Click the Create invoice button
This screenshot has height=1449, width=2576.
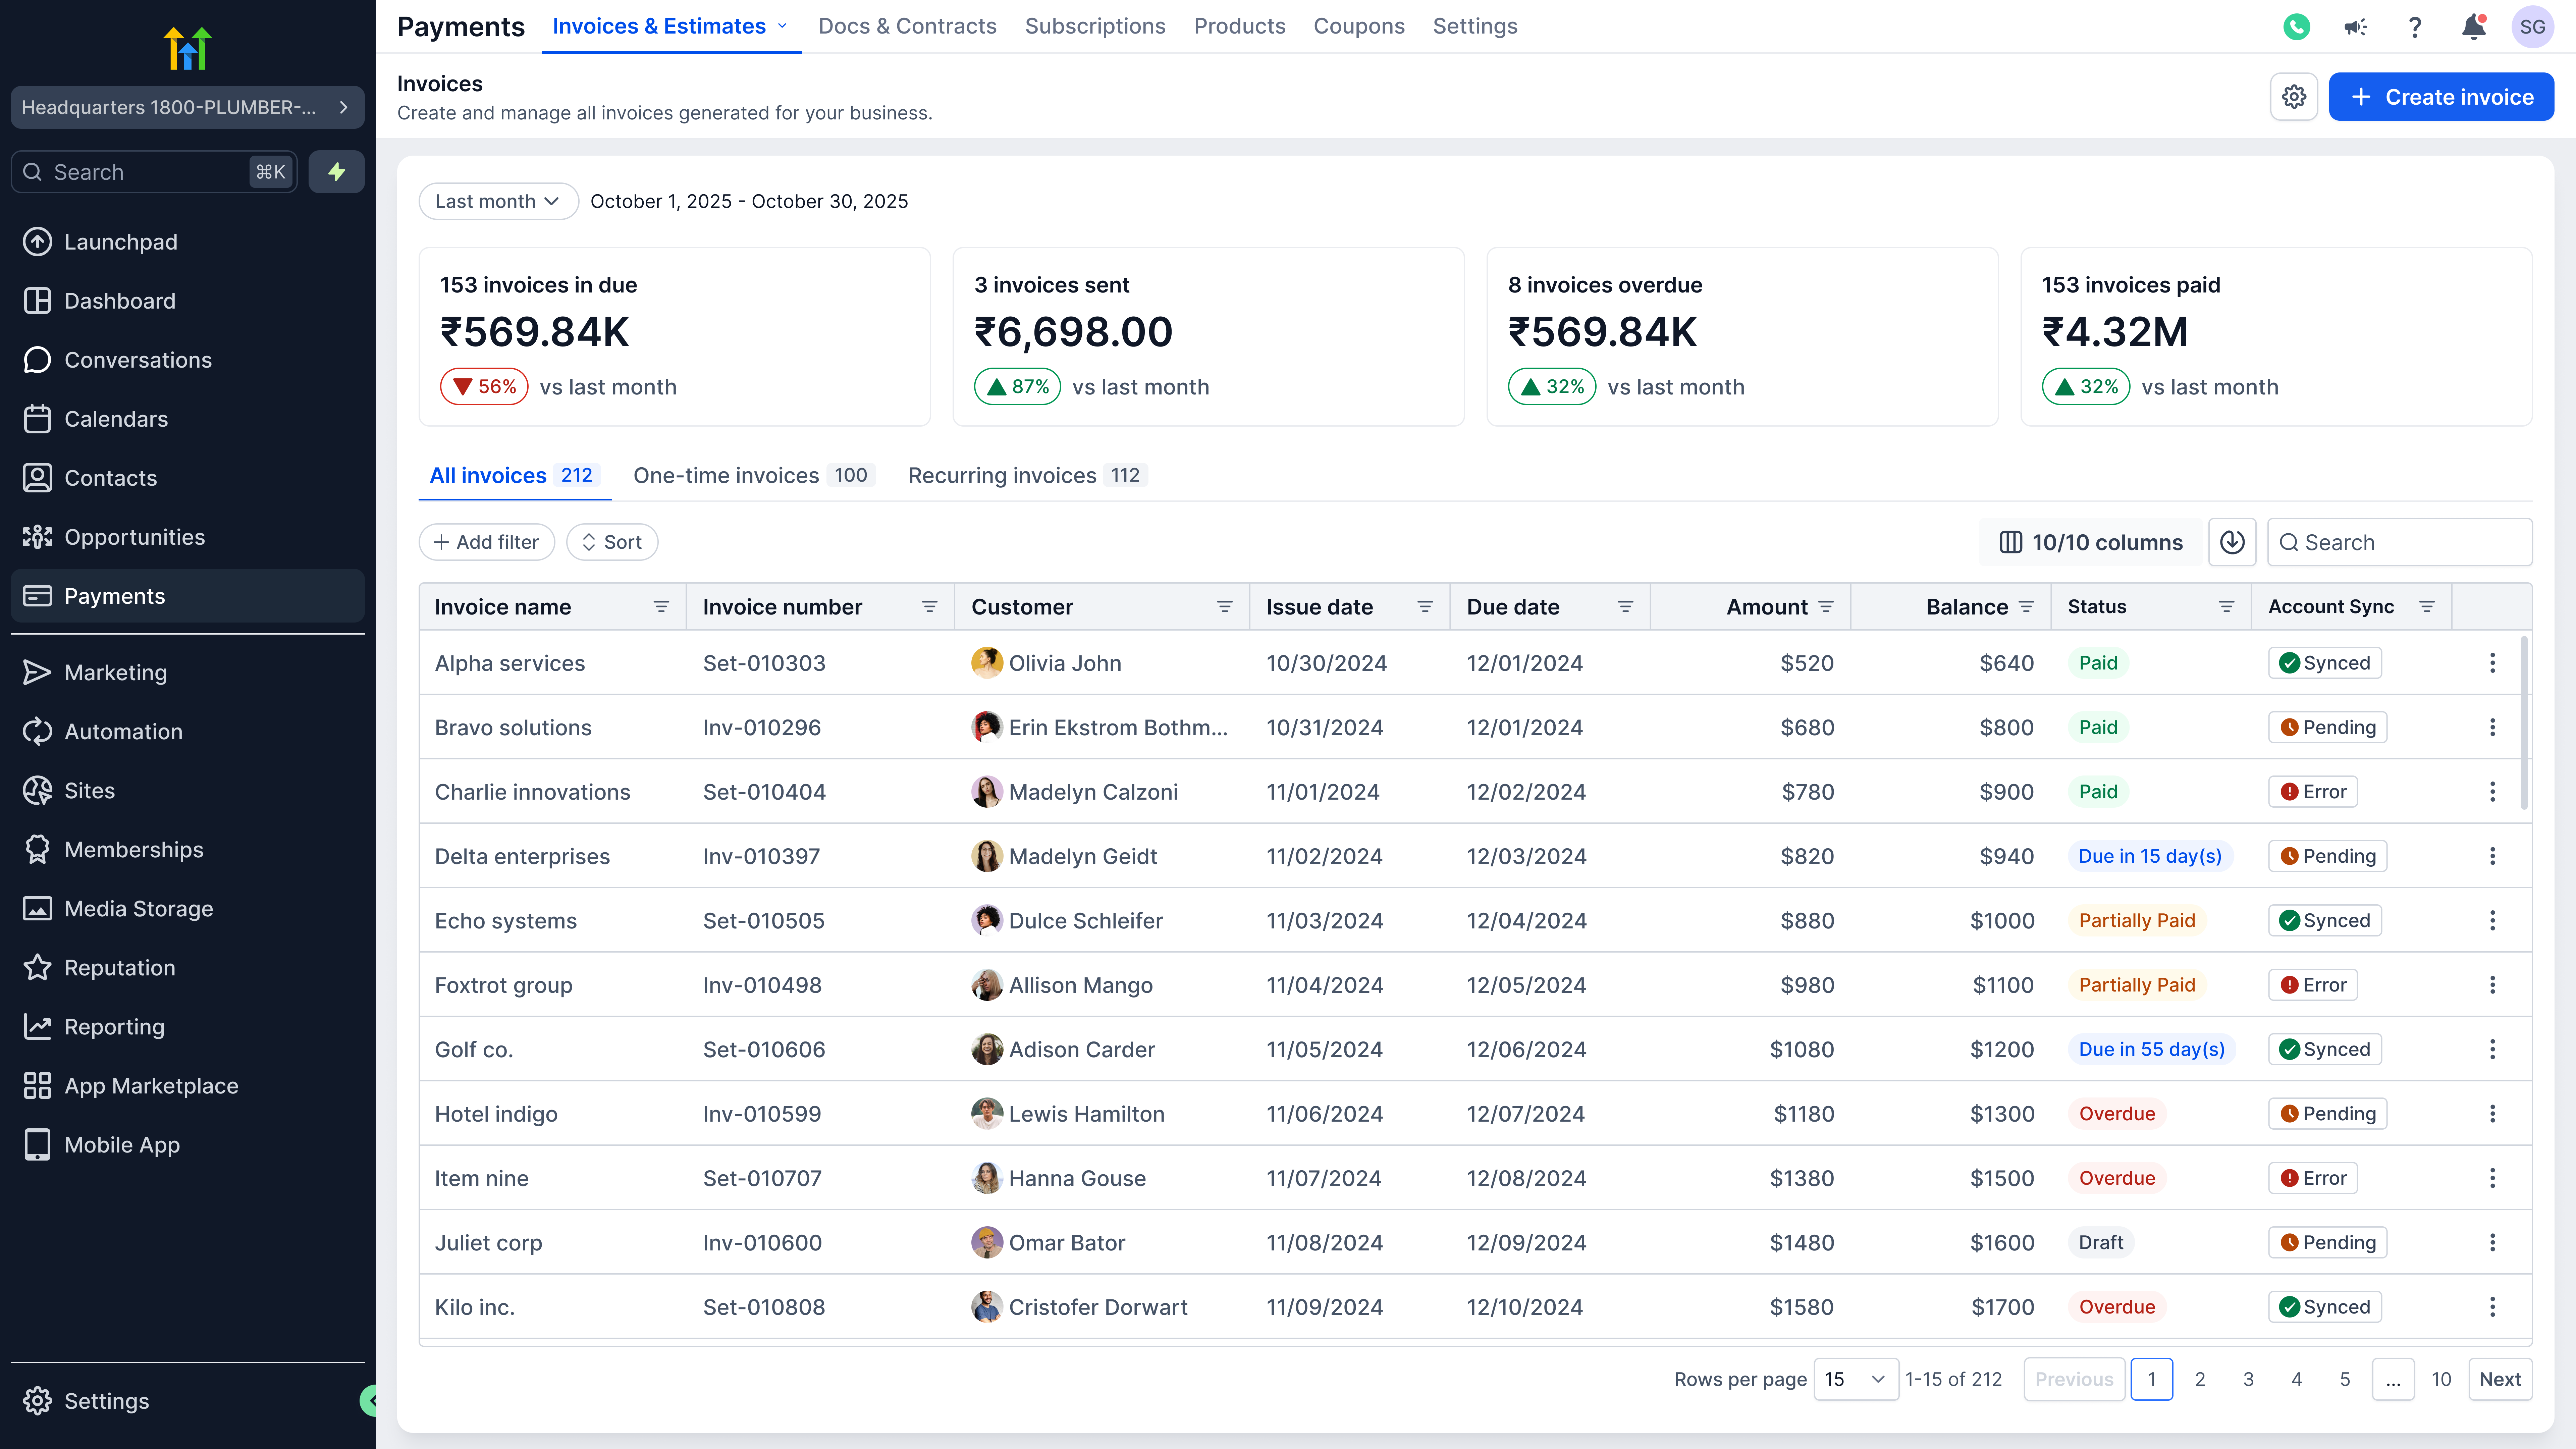(2441, 97)
